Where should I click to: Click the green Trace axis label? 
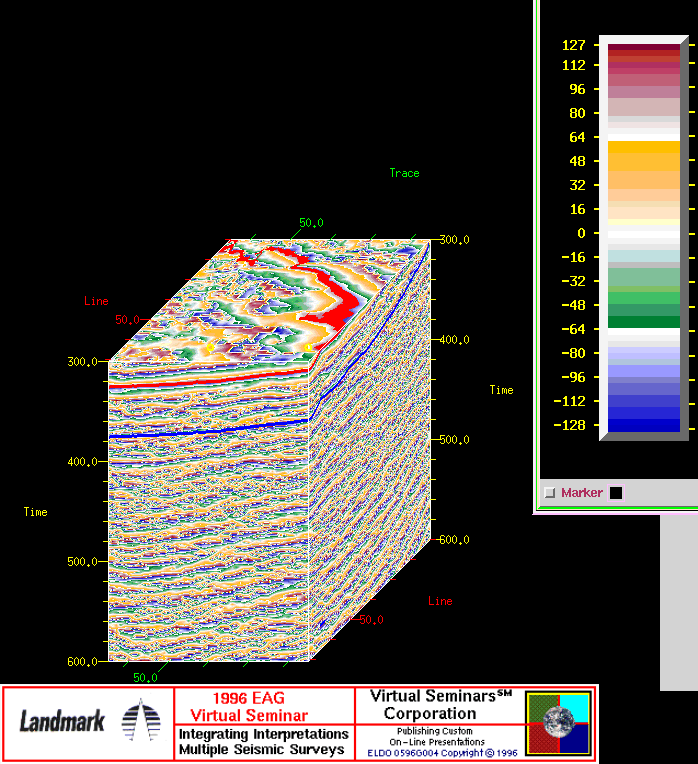pos(404,173)
